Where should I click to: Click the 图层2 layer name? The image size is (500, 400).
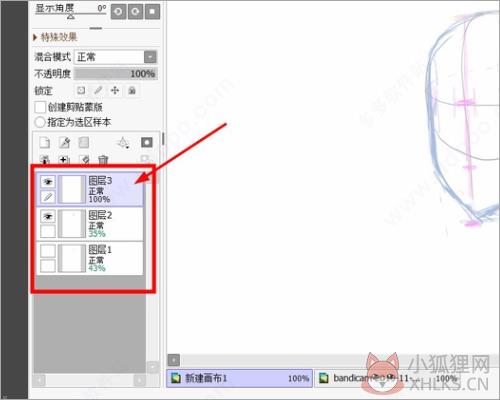tap(100, 215)
